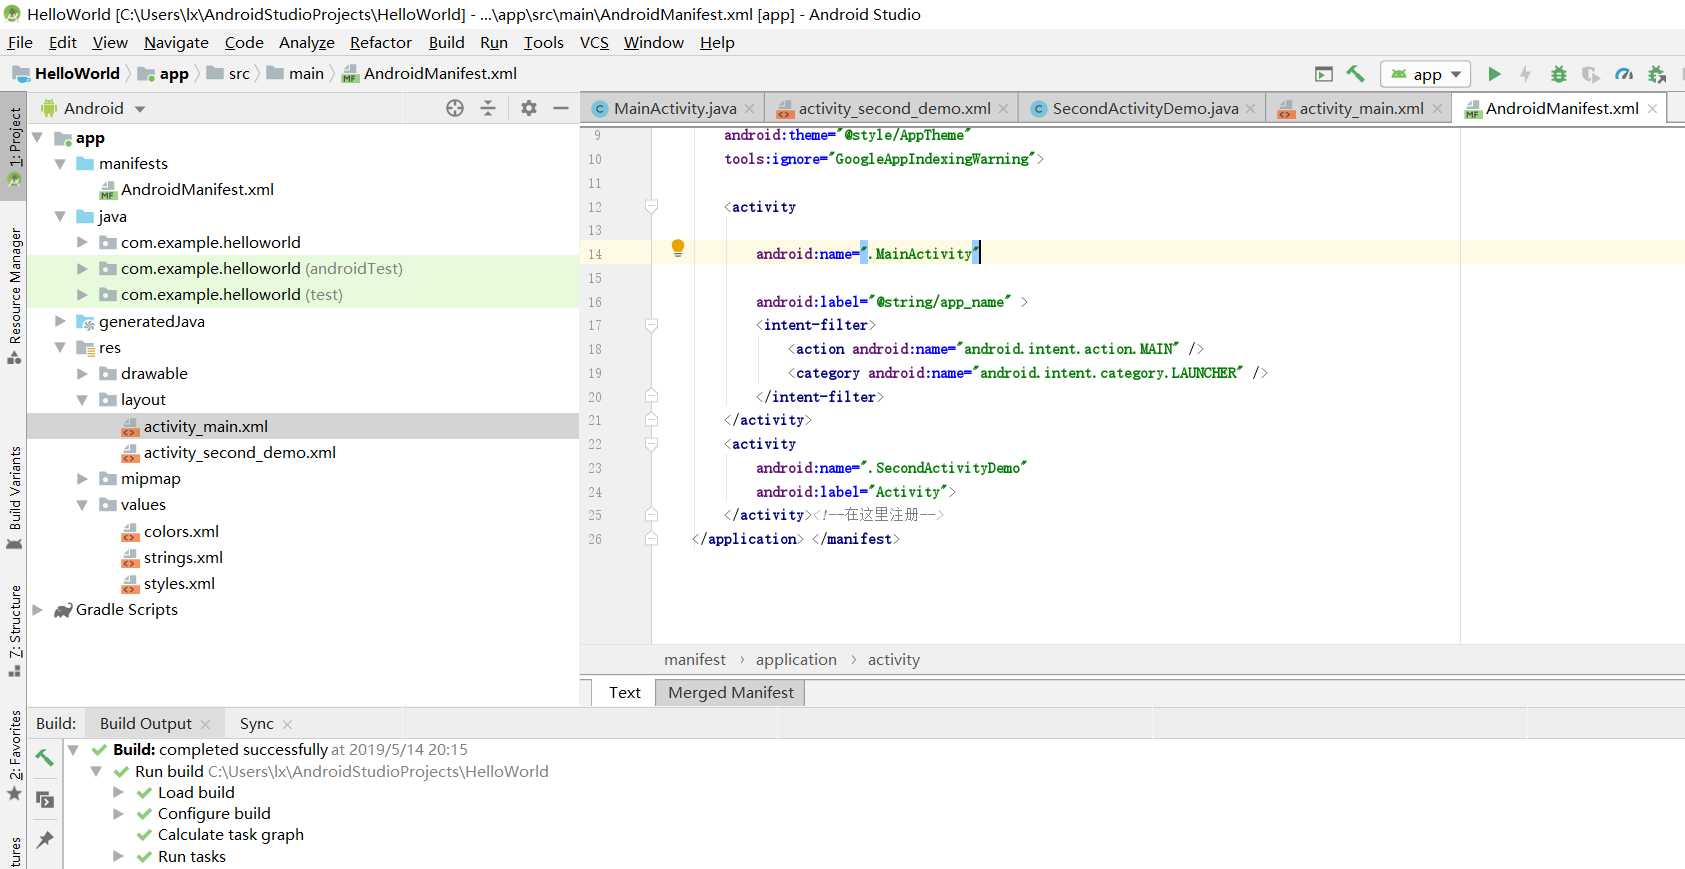The height and width of the screenshot is (869, 1685).
Task: Click the Configure build step text
Action: point(214,813)
